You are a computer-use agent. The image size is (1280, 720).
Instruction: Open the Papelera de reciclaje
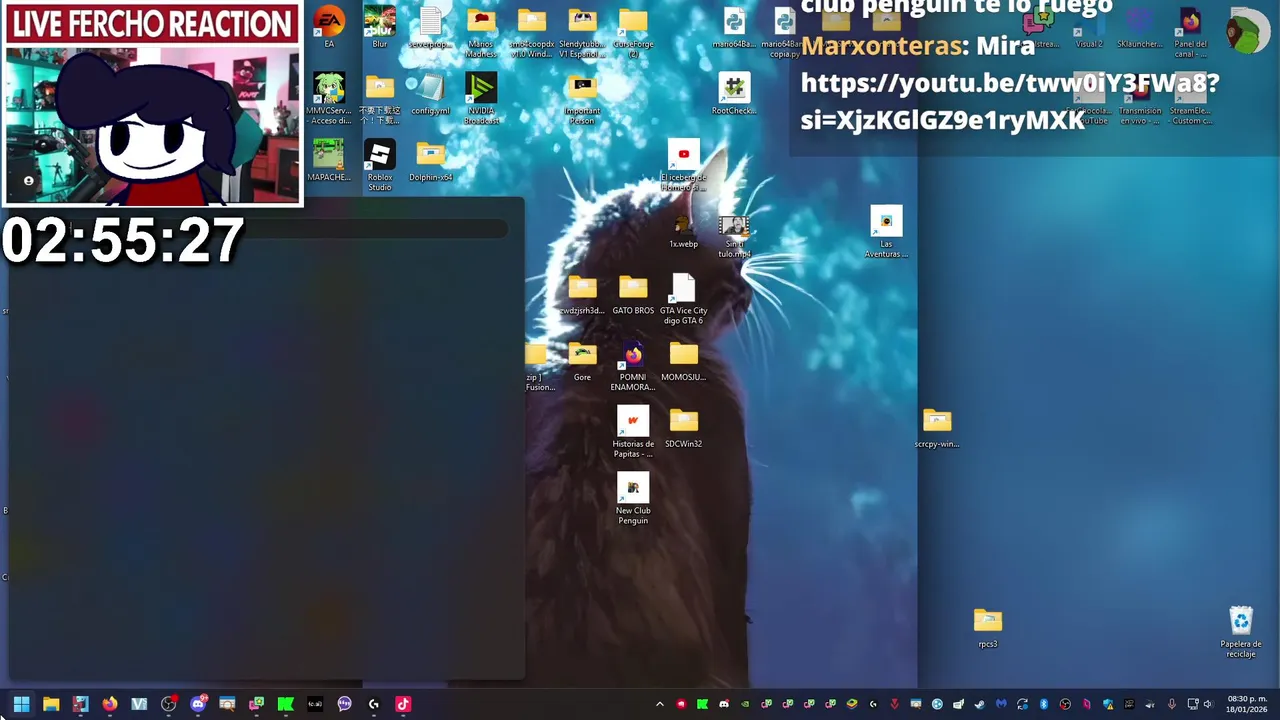pos(1241,632)
